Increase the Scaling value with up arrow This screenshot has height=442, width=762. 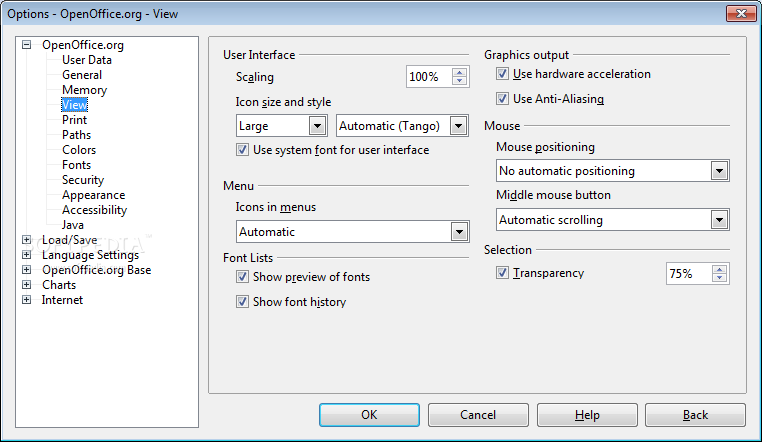click(459, 72)
